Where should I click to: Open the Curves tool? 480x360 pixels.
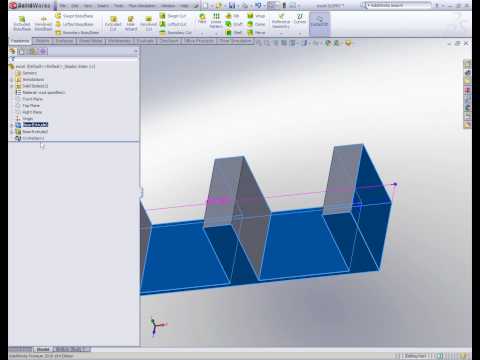tap(300, 19)
